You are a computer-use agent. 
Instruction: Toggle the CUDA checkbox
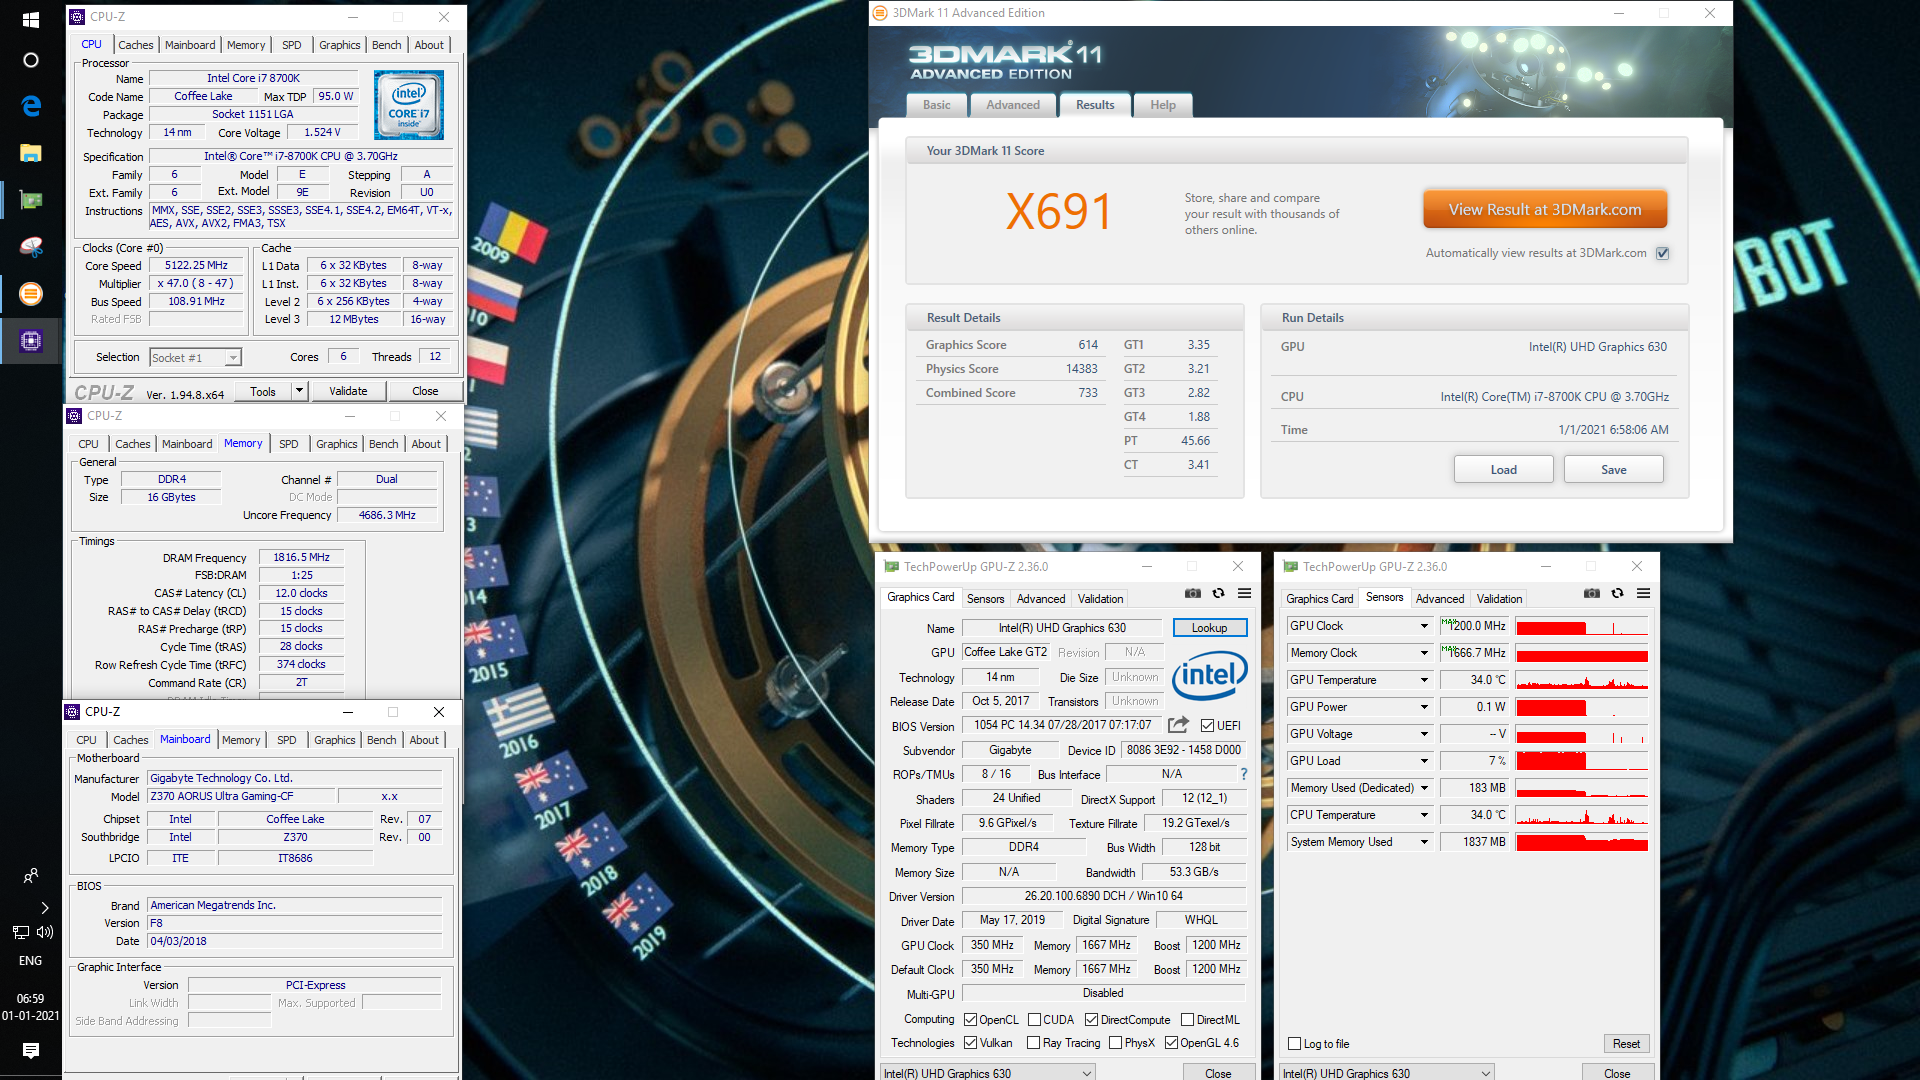(1034, 1020)
